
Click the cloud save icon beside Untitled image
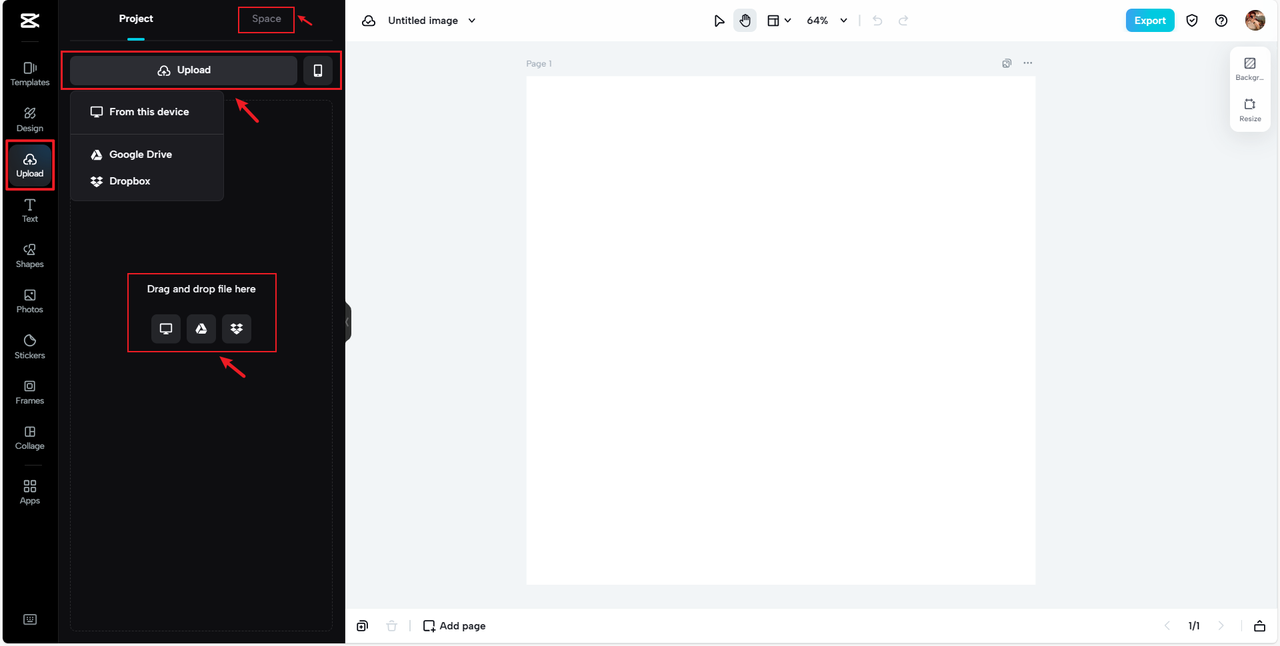[x=369, y=20]
